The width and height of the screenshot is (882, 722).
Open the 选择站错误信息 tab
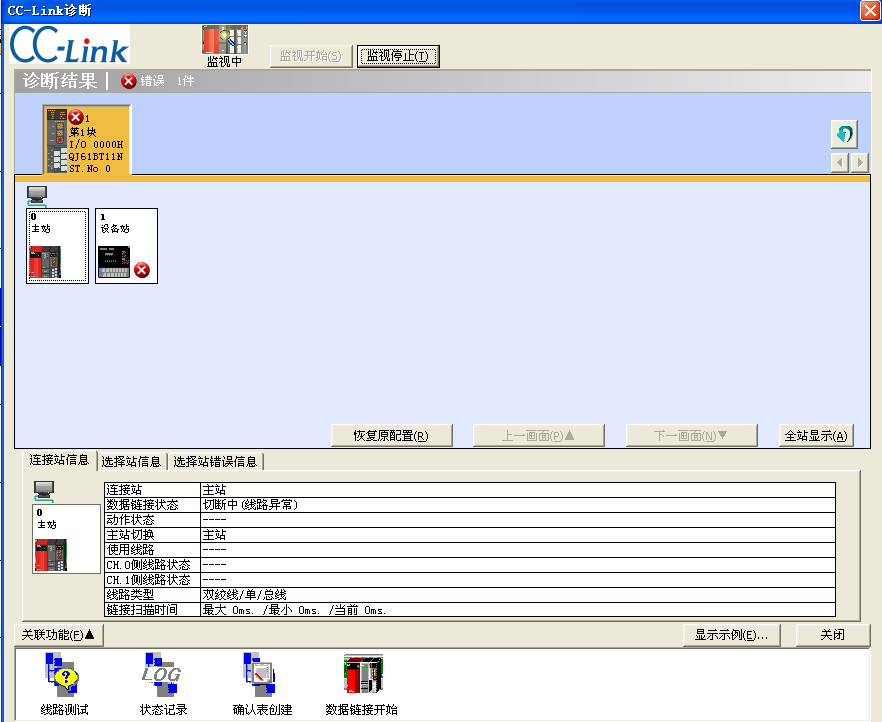pyautogui.click(x=215, y=462)
